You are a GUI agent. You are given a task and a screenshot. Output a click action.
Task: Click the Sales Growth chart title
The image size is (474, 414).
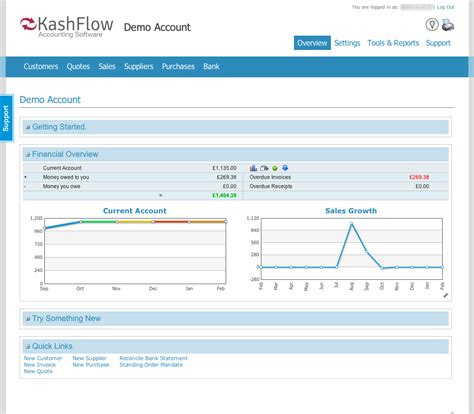351,211
